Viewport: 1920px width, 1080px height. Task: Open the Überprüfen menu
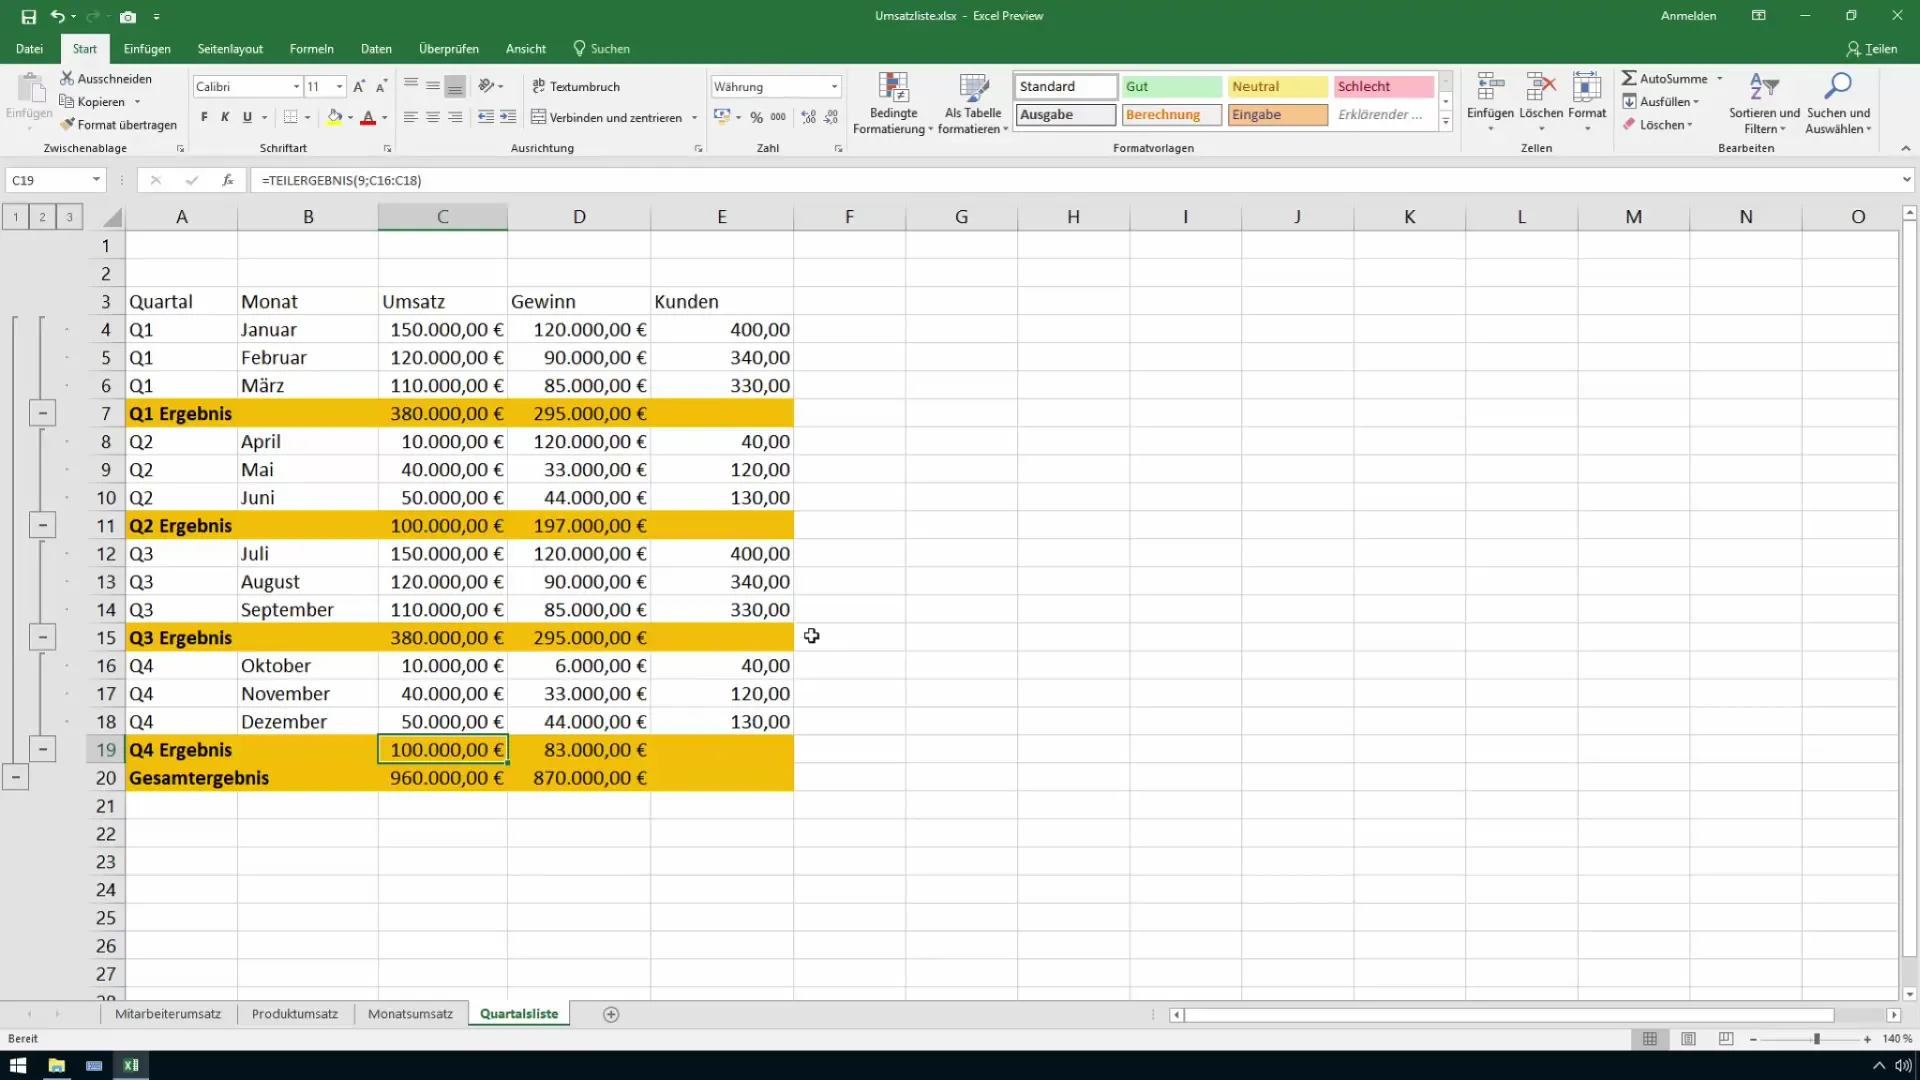448,49
